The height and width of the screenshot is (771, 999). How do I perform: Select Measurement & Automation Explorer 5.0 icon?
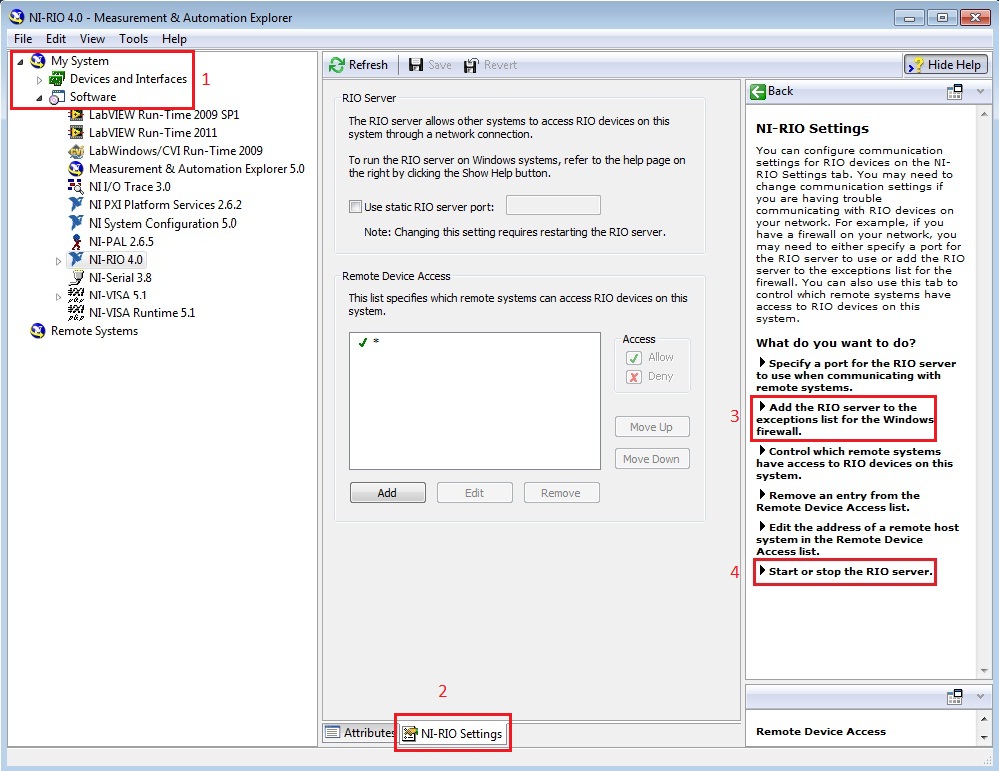(x=76, y=169)
